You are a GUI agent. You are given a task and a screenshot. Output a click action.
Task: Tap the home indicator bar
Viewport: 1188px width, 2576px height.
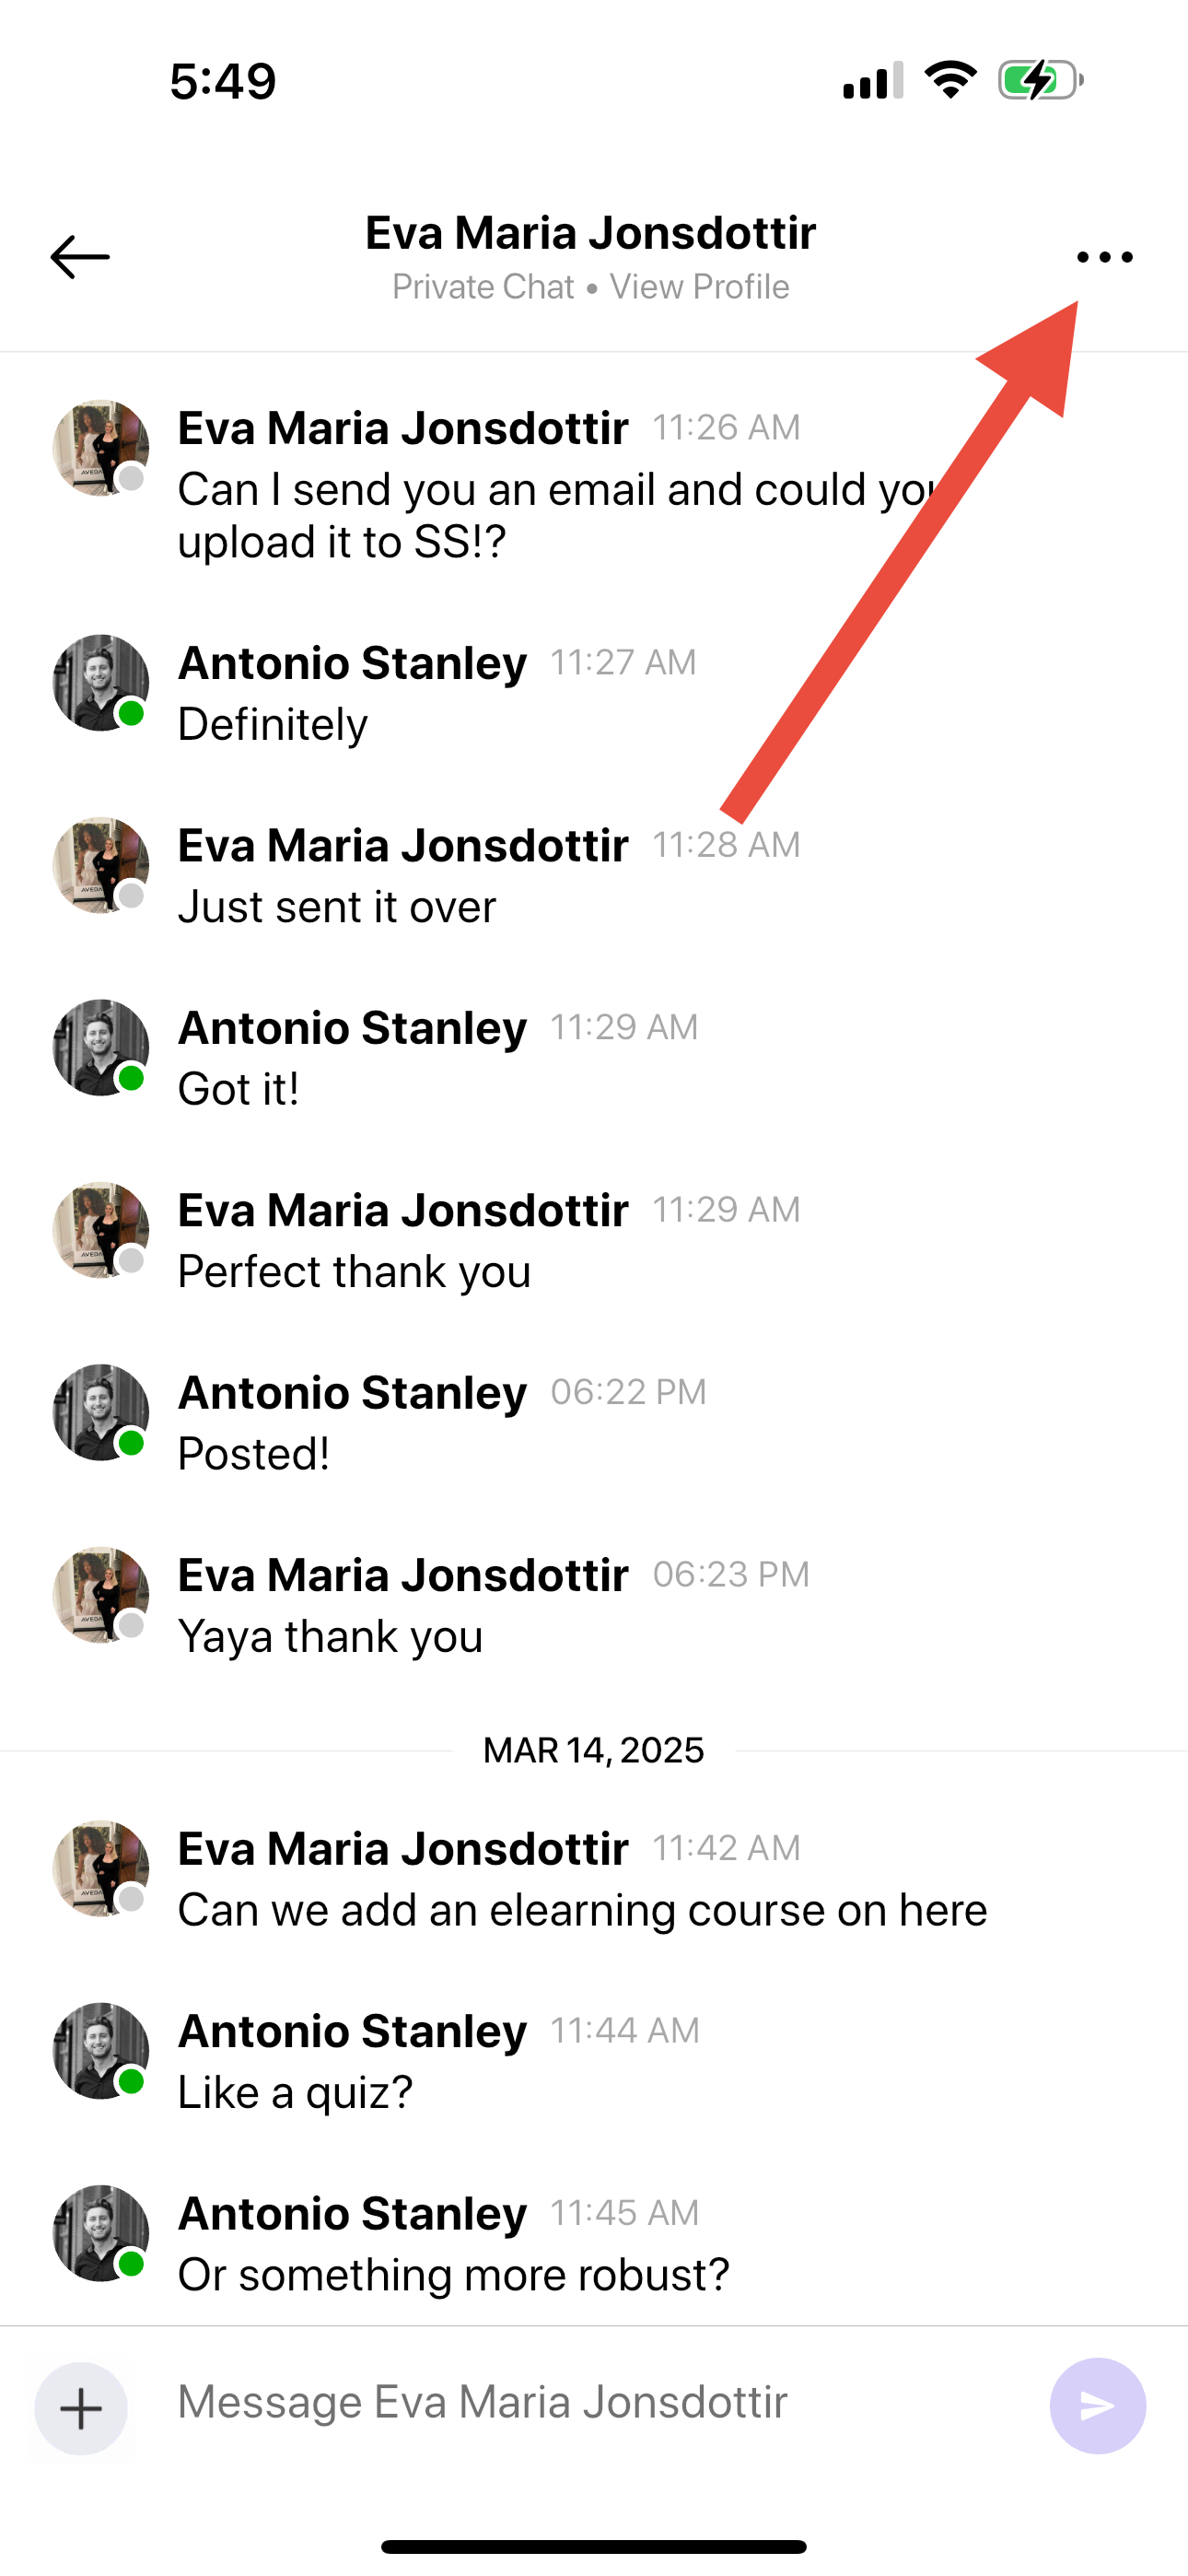(594, 2546)
